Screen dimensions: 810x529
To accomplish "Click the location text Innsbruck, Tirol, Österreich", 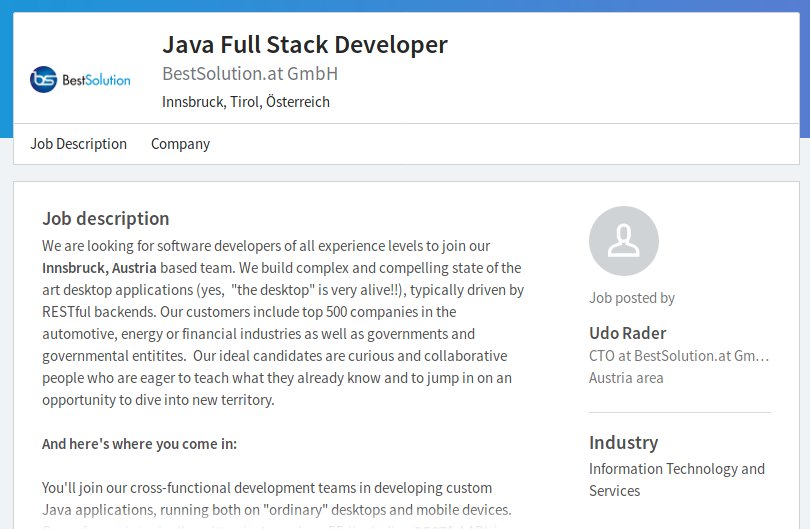I will click(246, 102).
